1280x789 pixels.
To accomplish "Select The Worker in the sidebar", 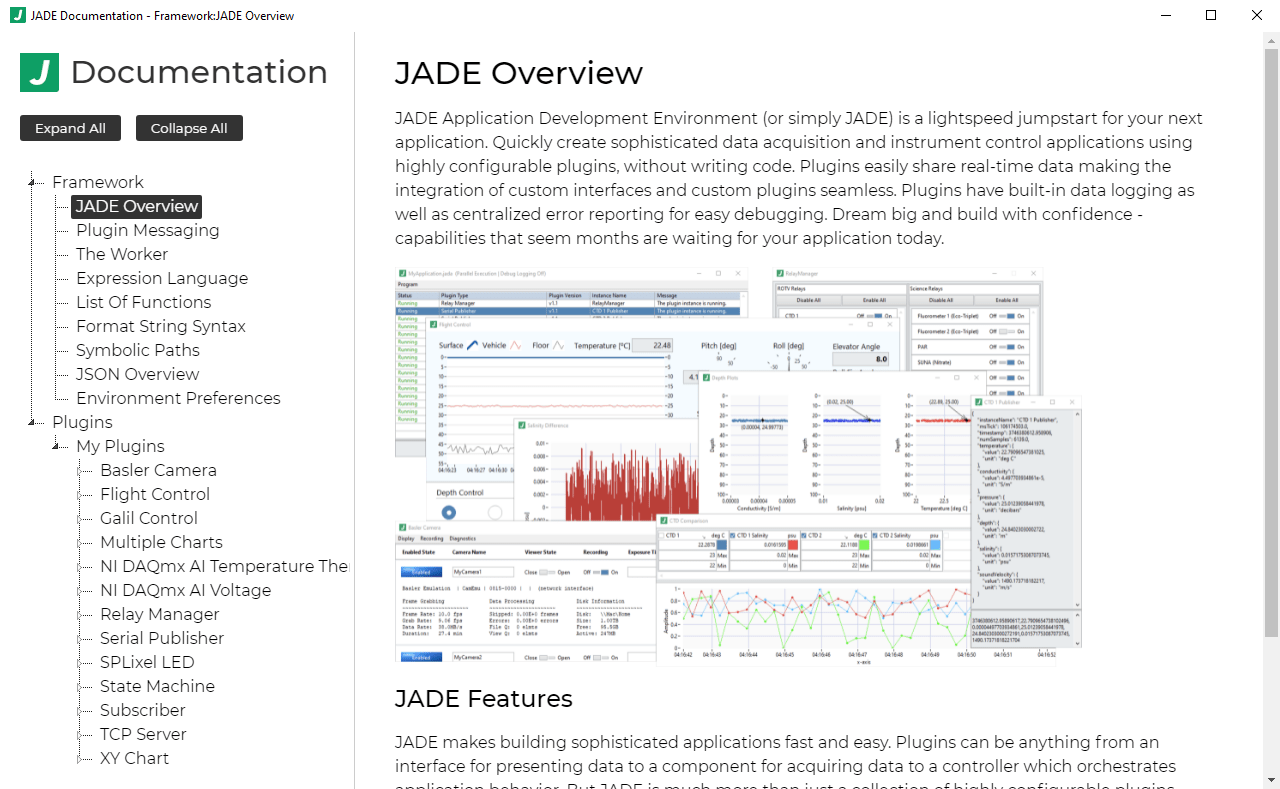I will [121, 254].
